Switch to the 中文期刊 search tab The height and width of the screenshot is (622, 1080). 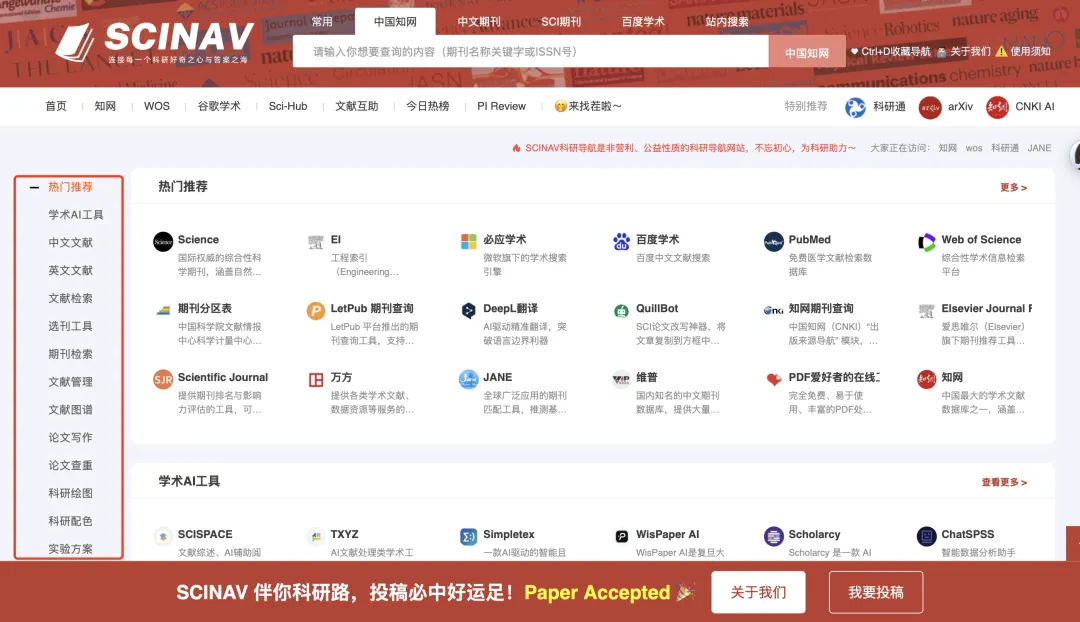point(479,21)
